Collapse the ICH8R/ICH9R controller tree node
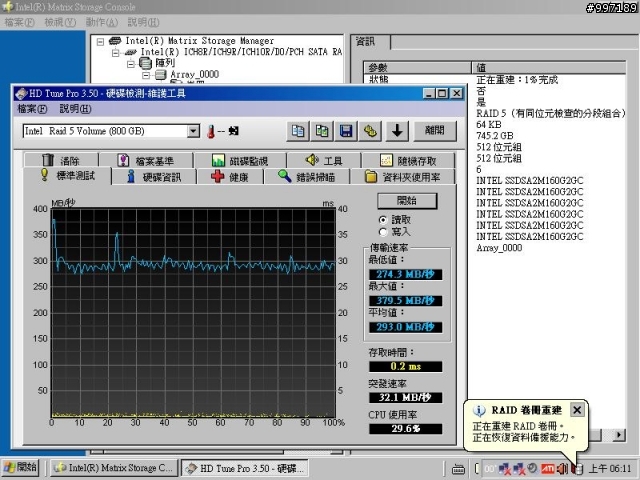Screen dimensions: 640x480 (116, 53)
